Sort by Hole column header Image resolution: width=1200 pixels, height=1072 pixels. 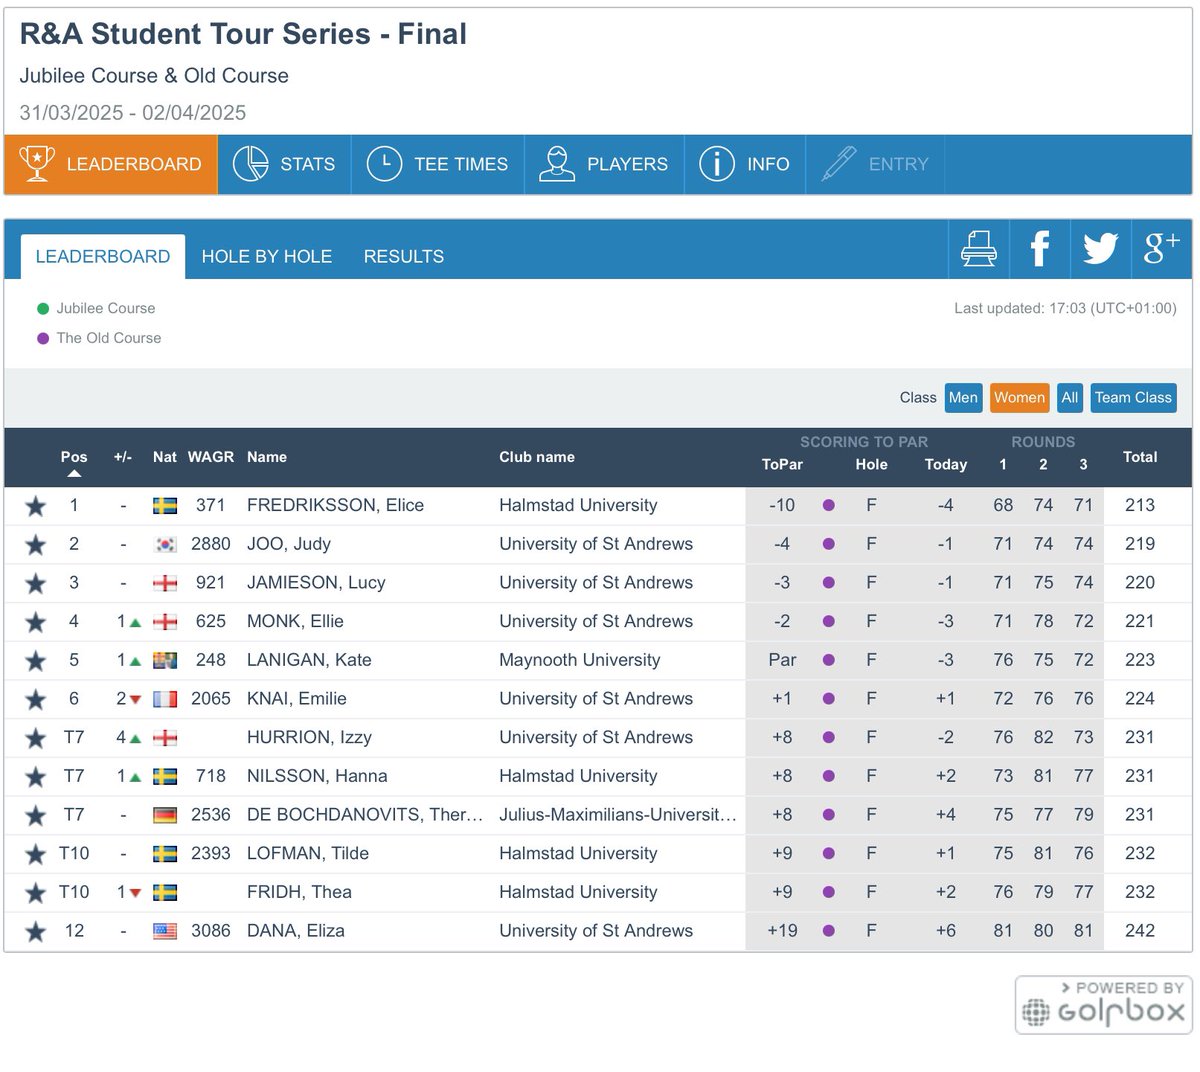click(871, 464)
